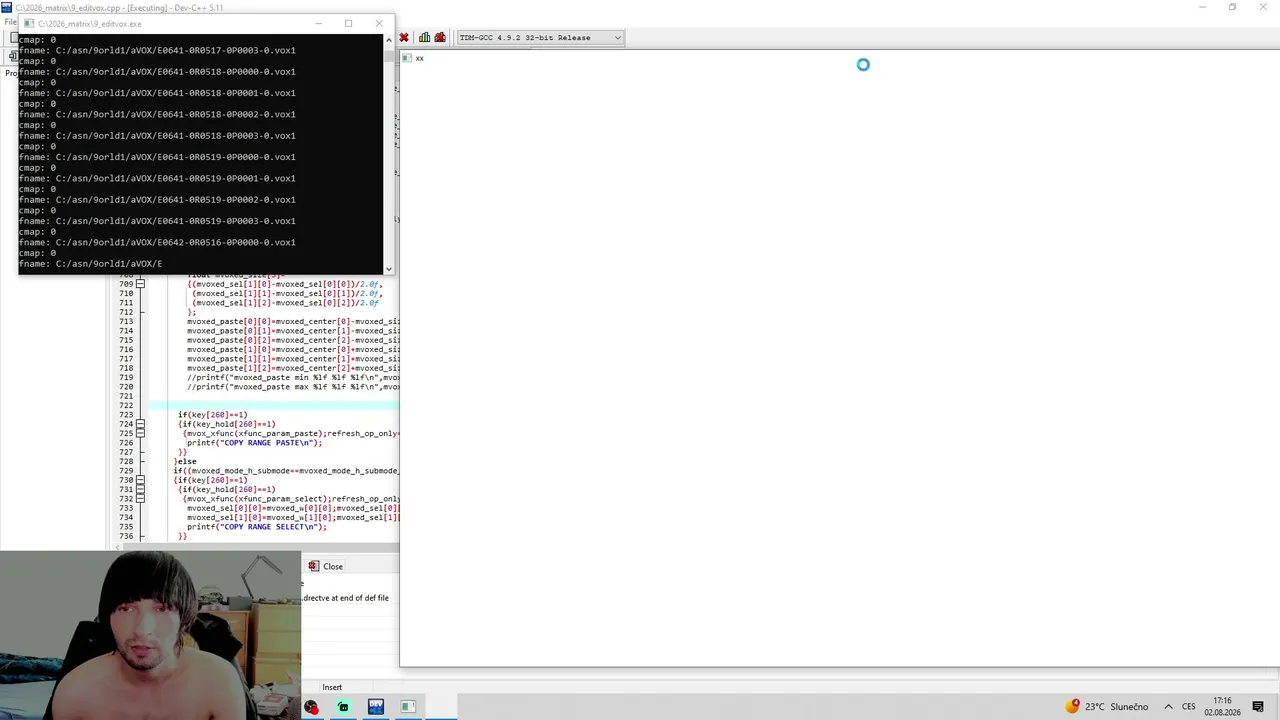Minimize the 9_editvox.exe console window

click(x=319, y=24)
